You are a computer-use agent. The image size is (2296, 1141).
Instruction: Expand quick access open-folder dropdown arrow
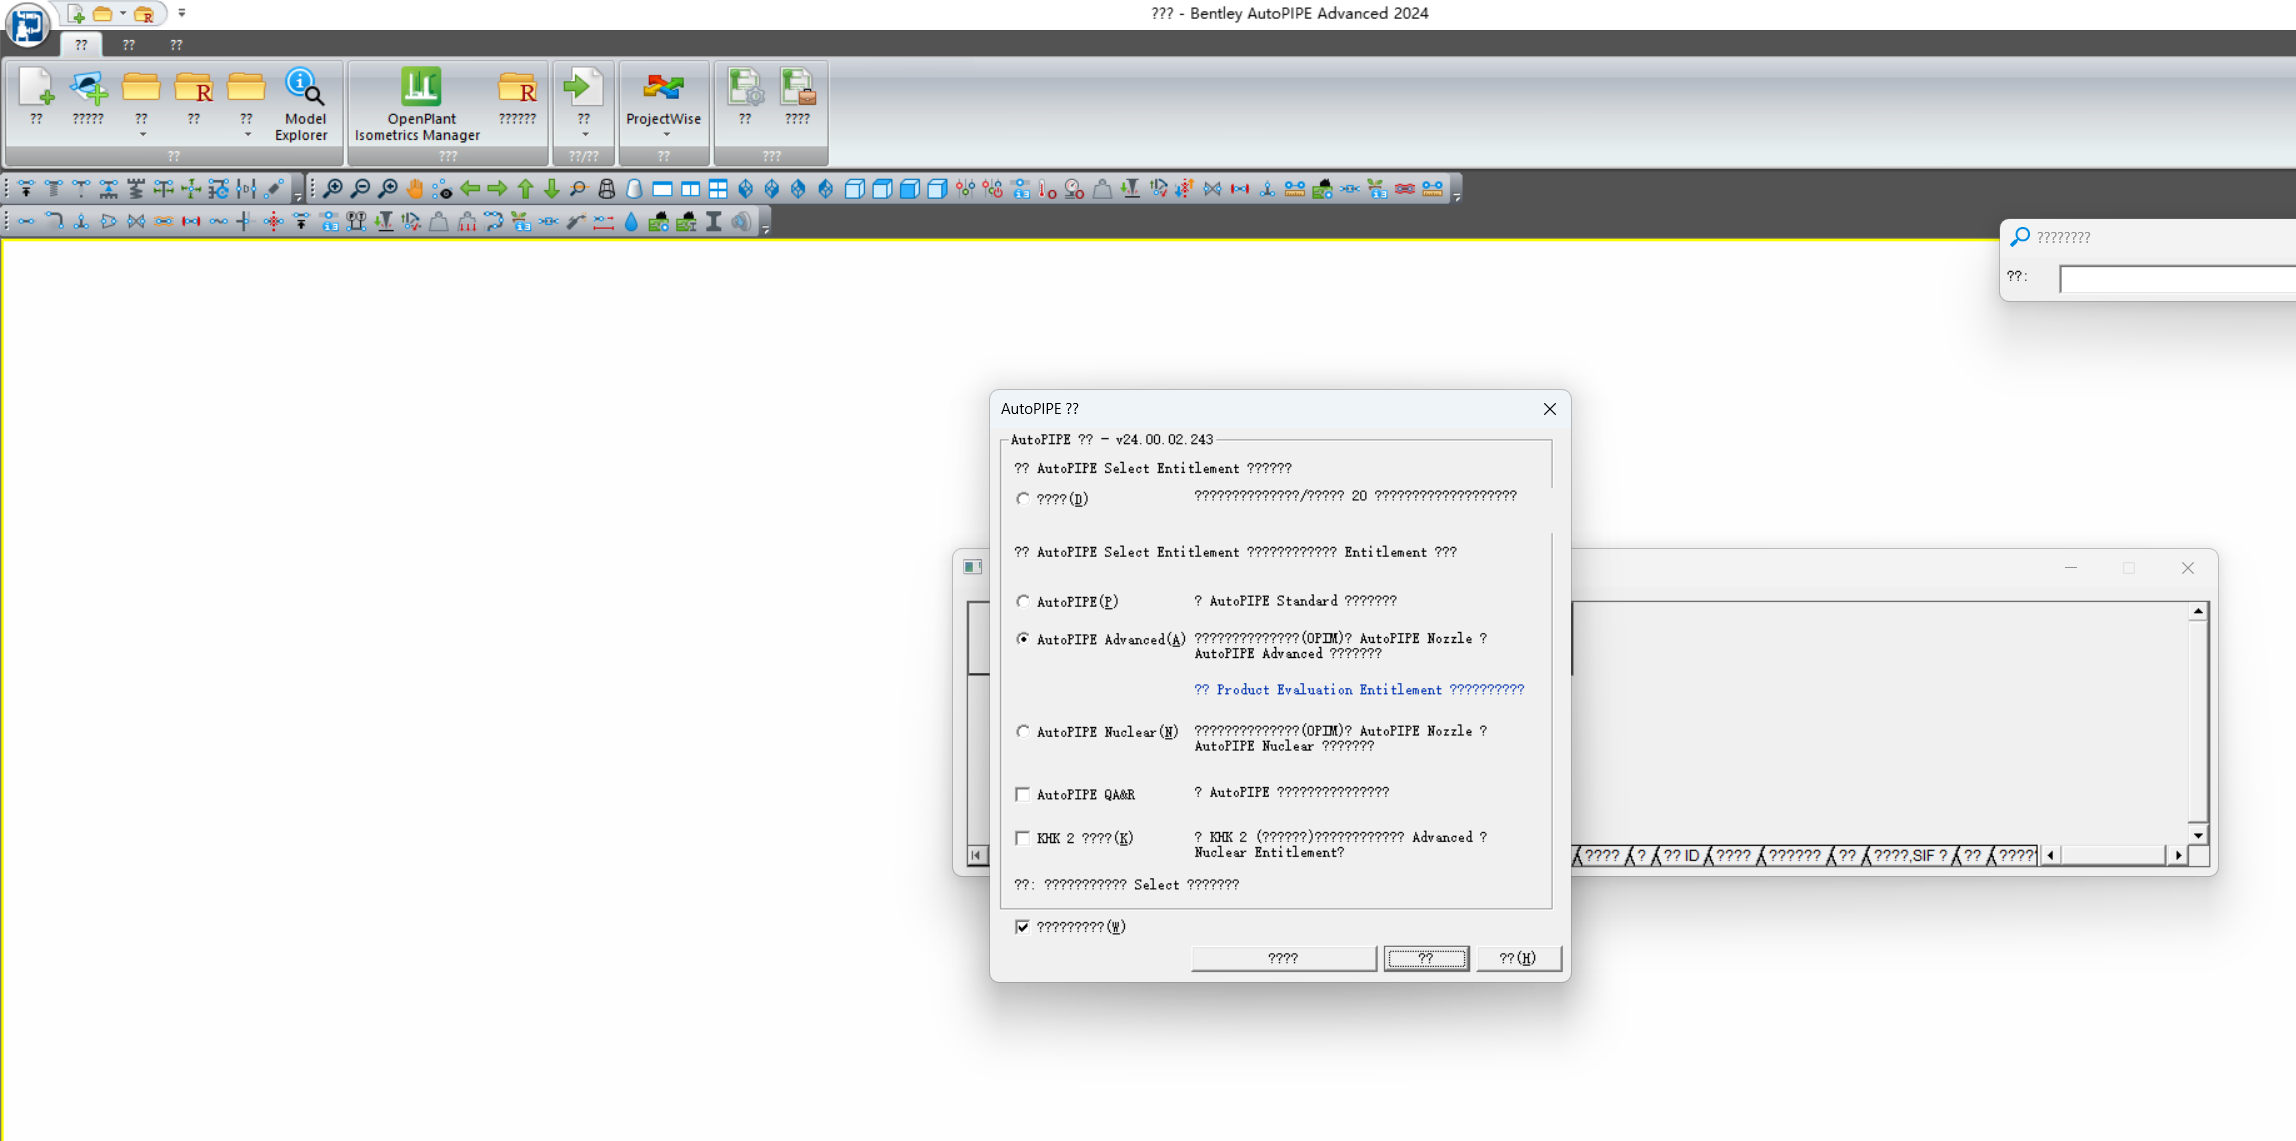pos(123,14)
